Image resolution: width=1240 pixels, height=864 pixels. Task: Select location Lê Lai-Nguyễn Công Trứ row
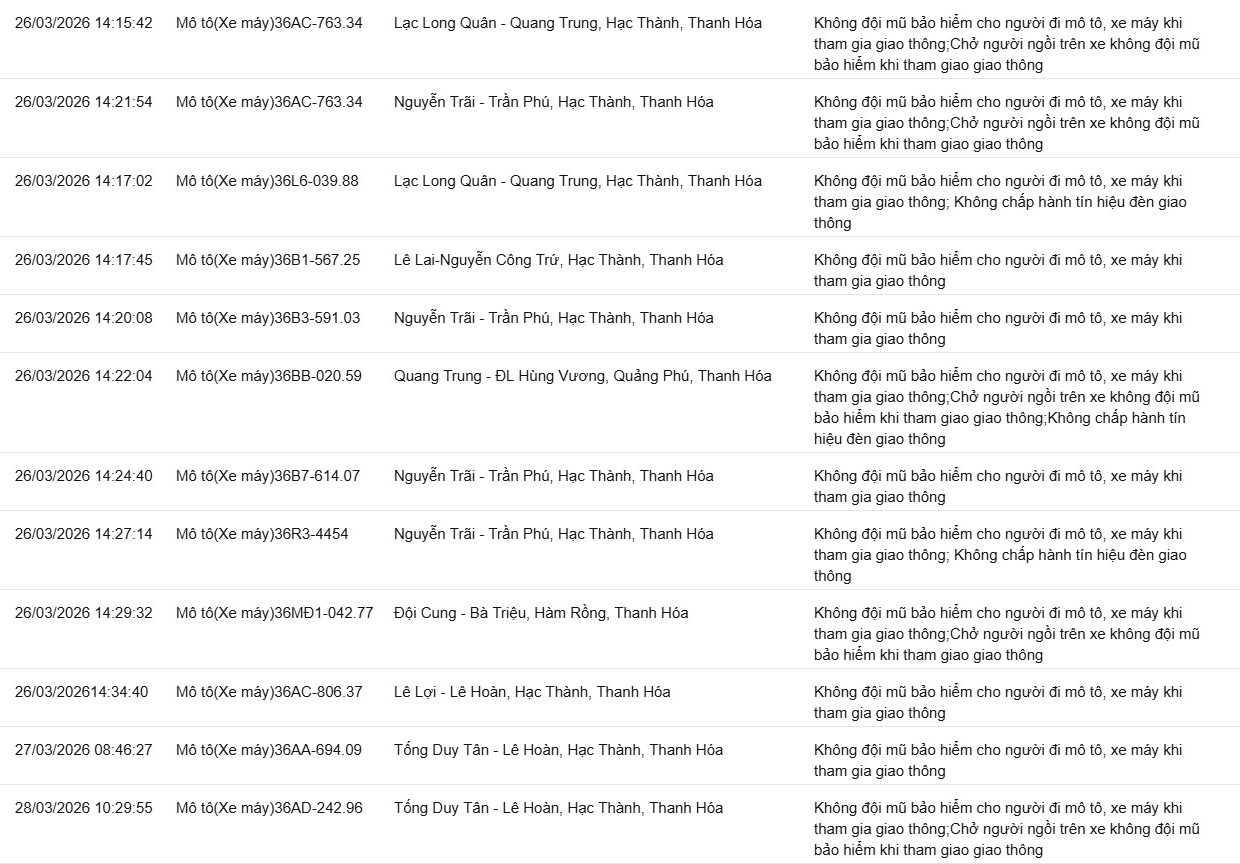point(559,260)
